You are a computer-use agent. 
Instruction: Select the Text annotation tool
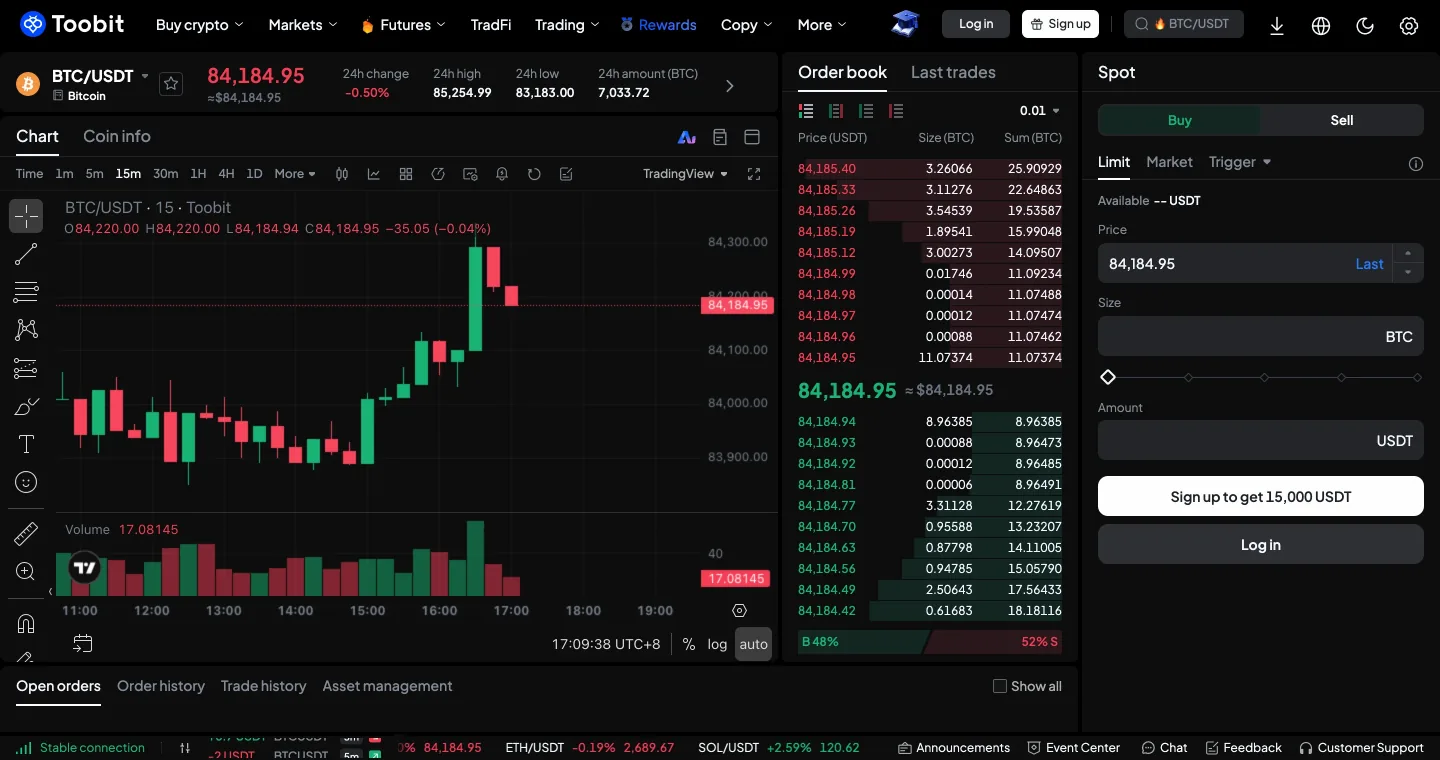26,444
